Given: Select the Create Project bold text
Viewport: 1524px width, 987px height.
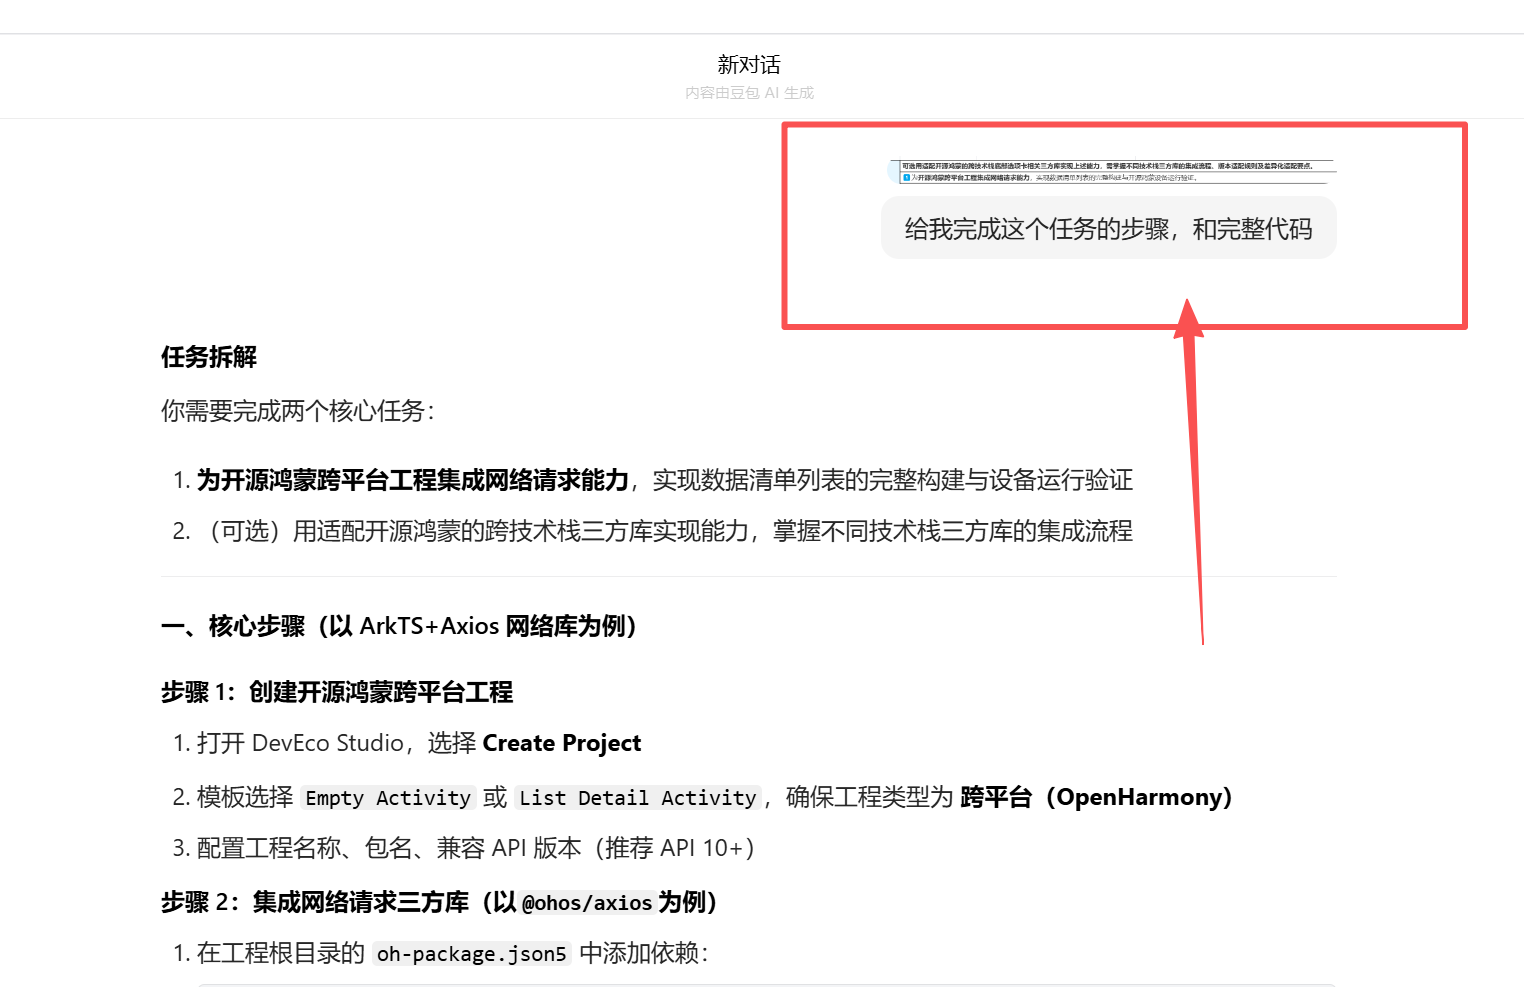Looking at the screenshot, I should [x=561, y=743].
